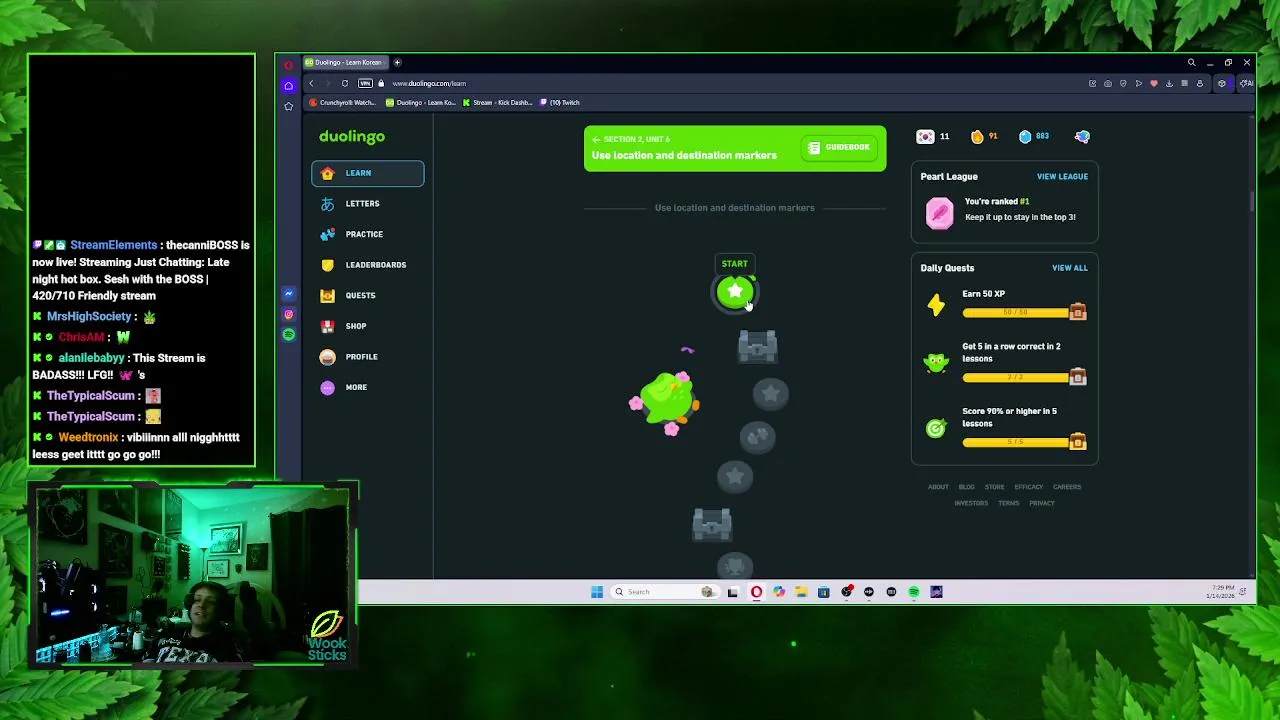This screenshot has width=1280, height=720.
Task: Click the browser back button
Action: tap(311, 84)
